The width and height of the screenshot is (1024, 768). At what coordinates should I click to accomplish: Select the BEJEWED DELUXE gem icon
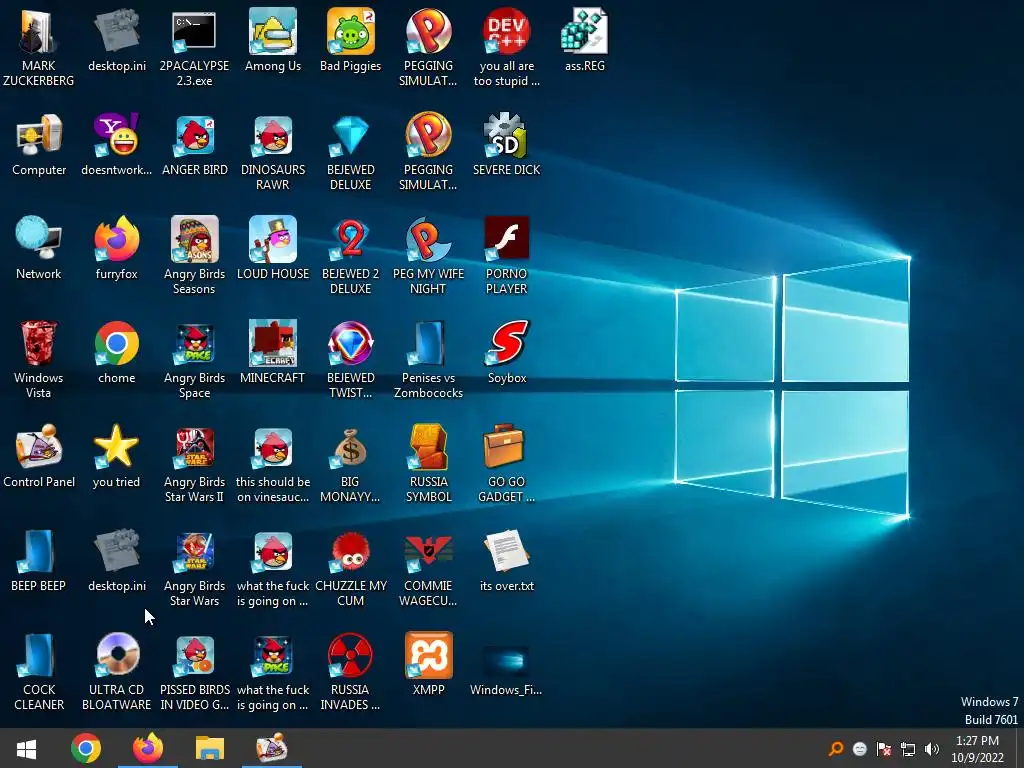(x=351, y=152)
